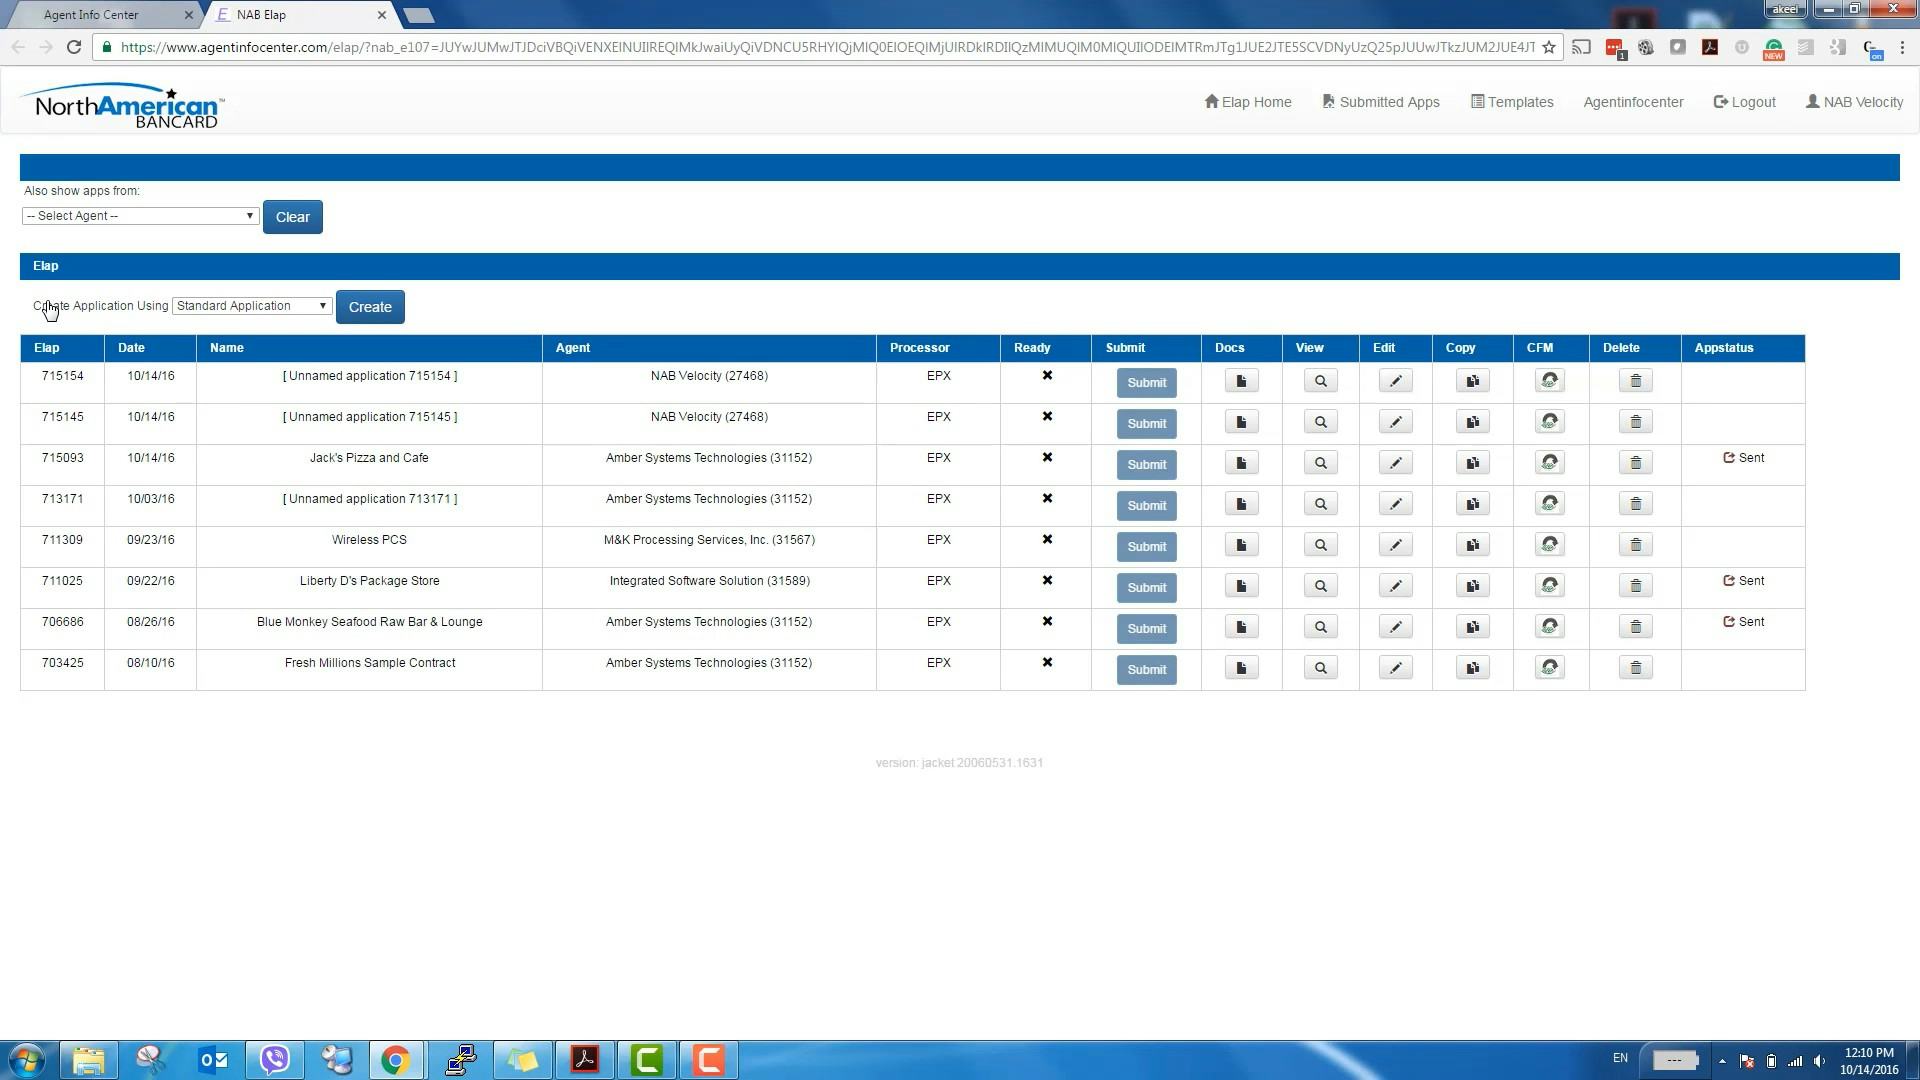Viewport: 1920px width, 1080px height.
Task: Expand the Standard Application dropdown
Action: (251, 305)
